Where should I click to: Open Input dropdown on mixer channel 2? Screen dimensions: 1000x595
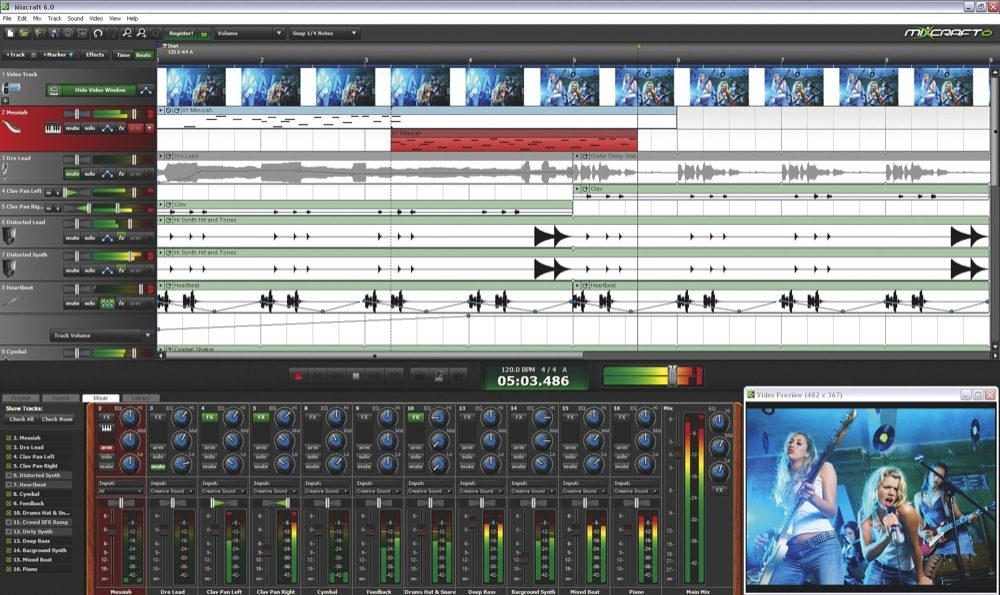(x=121, y=491)
